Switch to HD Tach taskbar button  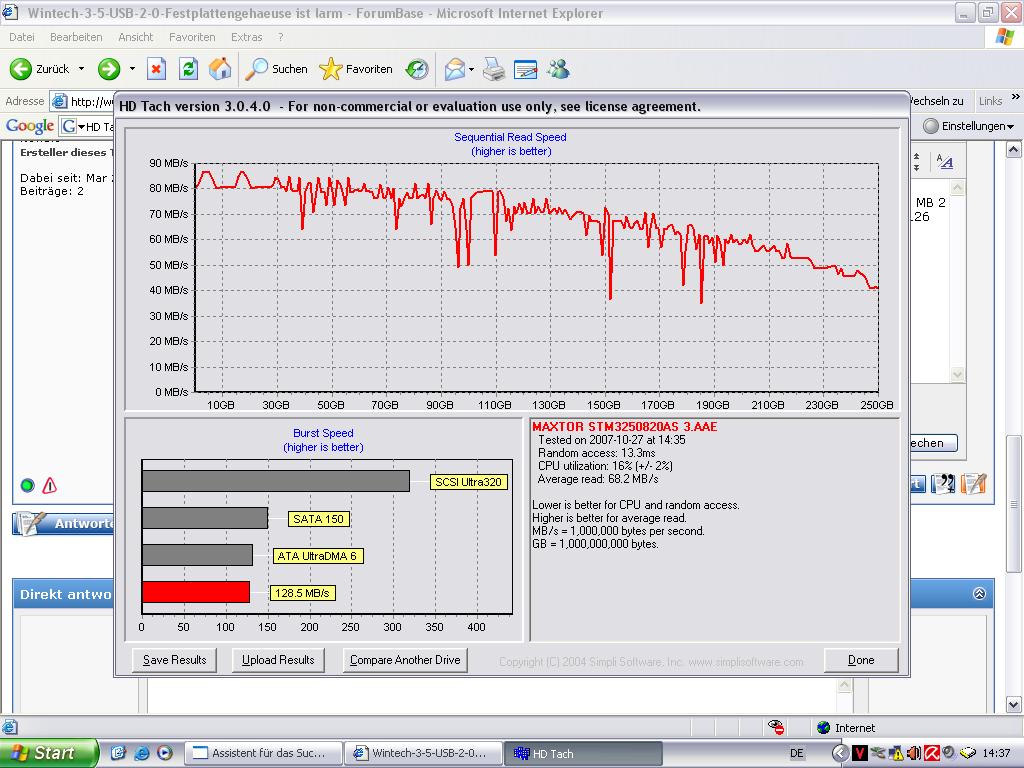pyautogui.click(x=583, y=753)
